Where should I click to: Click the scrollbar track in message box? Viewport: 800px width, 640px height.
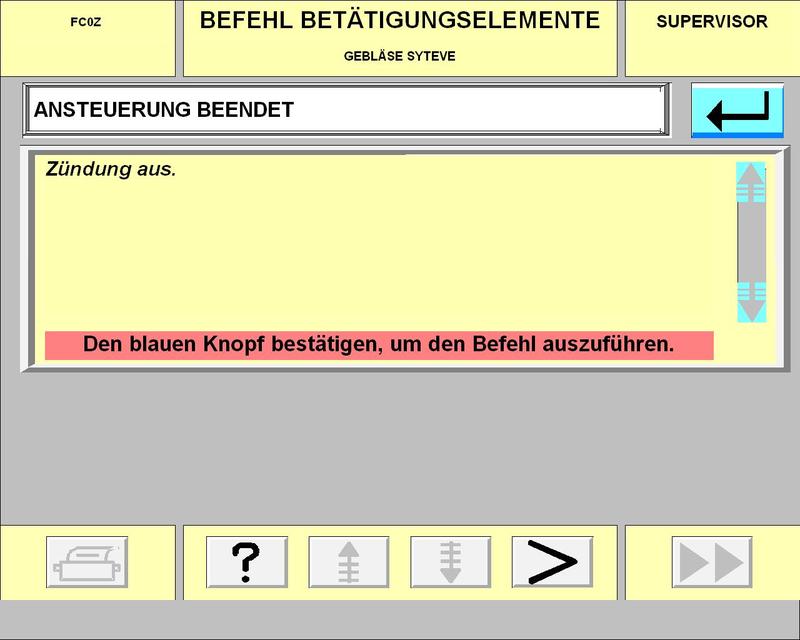(x=750, y=242)
